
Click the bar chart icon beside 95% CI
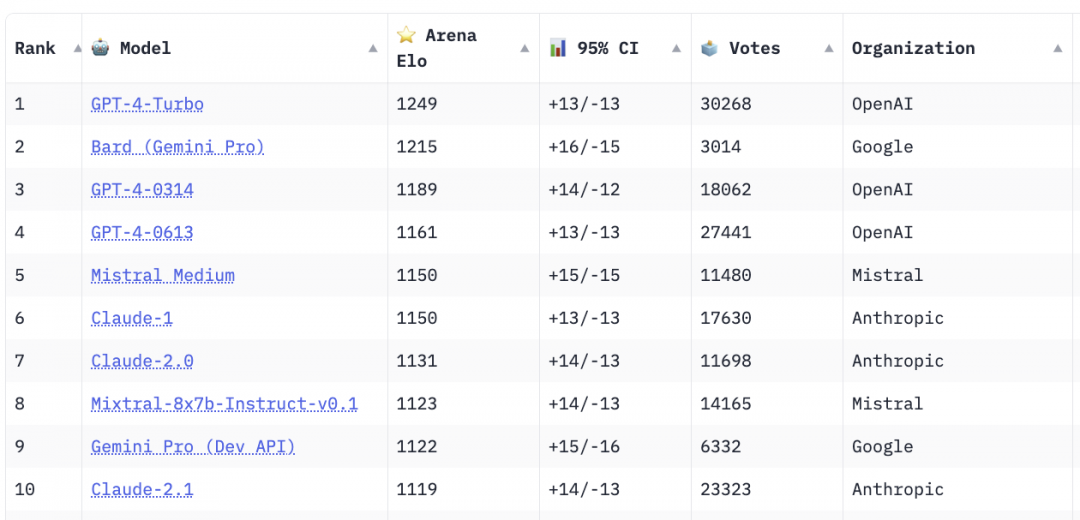click(558, 47)
